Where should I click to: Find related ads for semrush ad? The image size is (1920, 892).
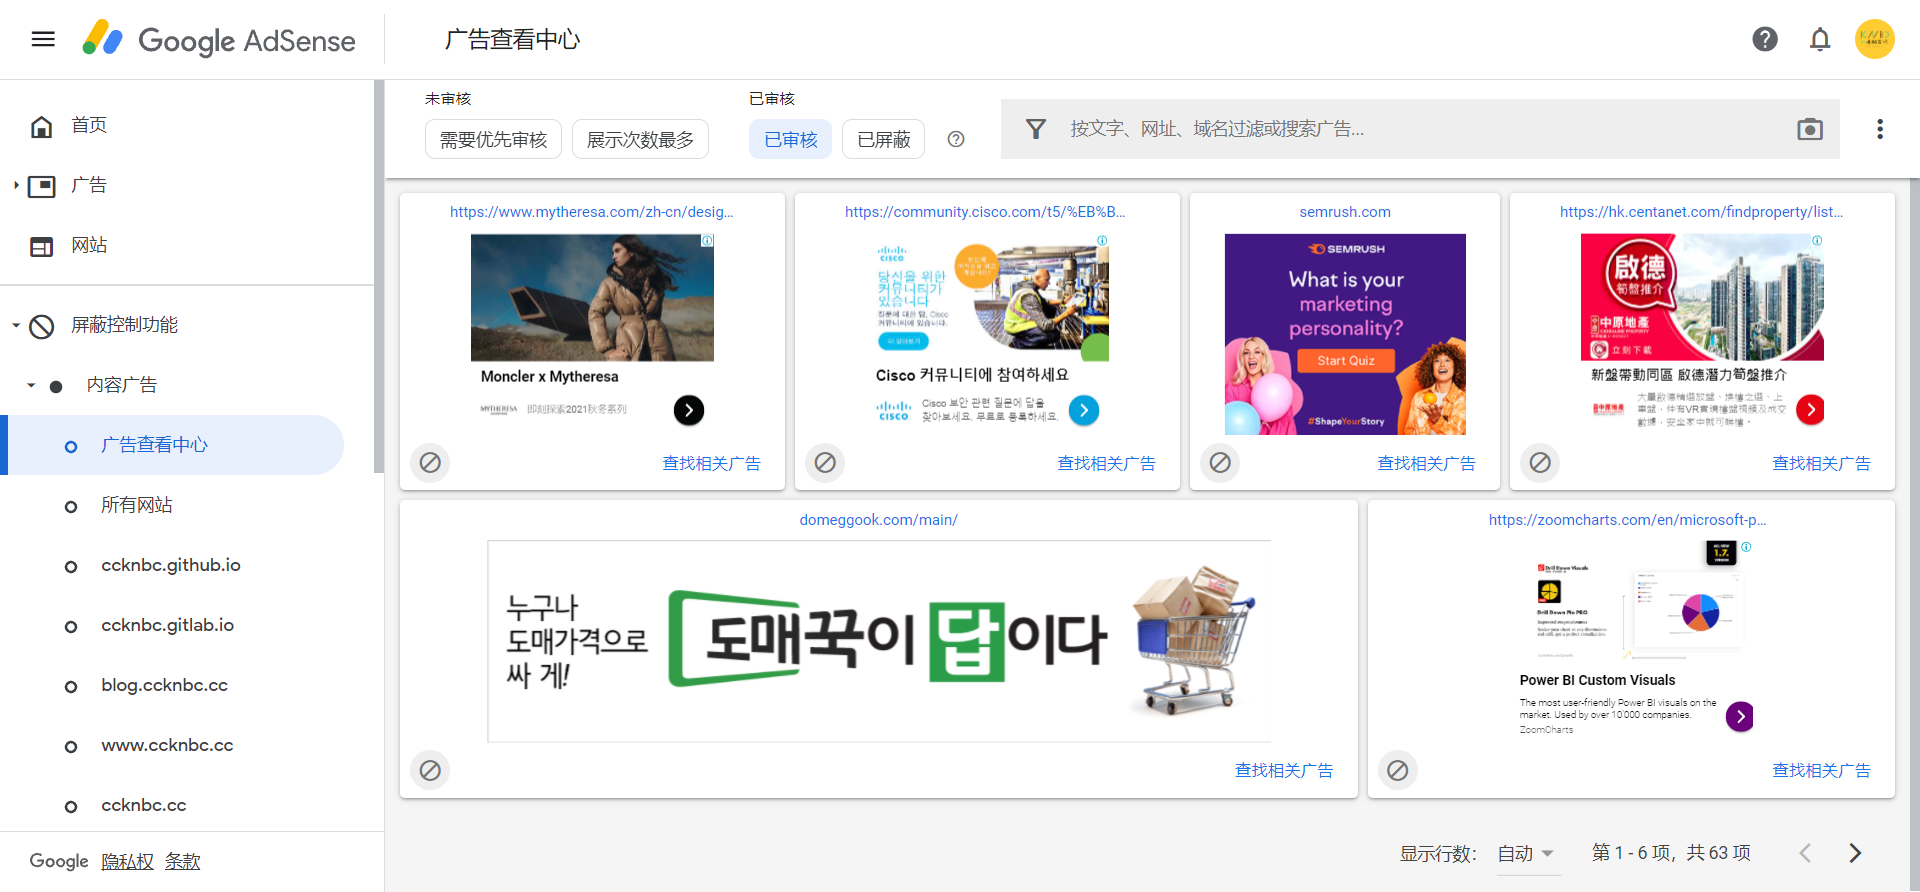1426,463
